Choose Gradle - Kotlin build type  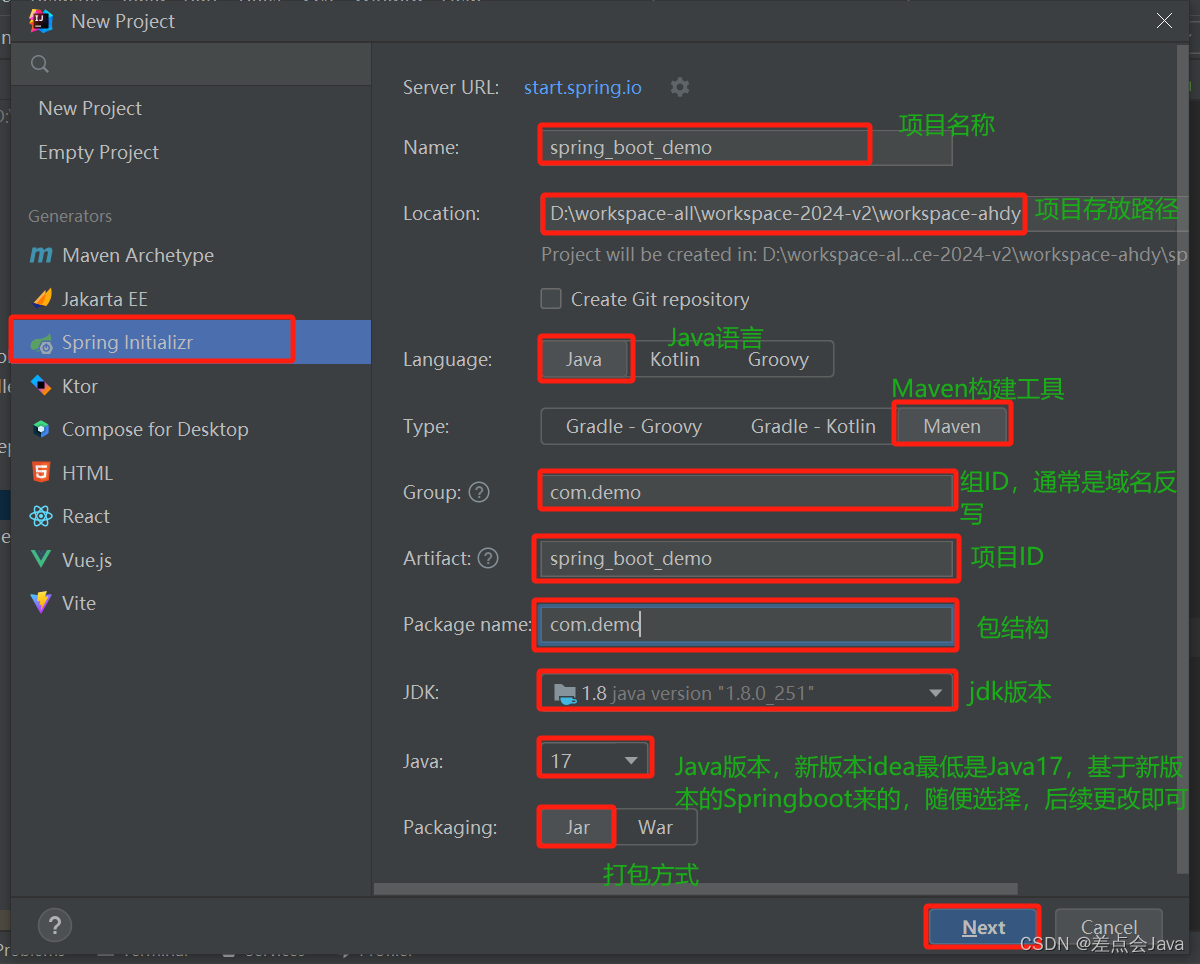813,426
